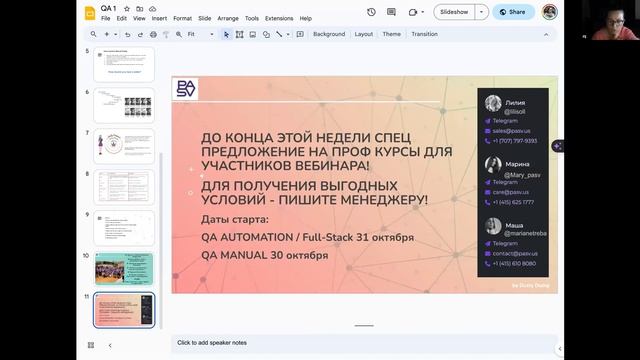This screenshot has height=360, width=640.
Task: Click the filmstrip vertical scrollbar
Action: click(x=161, y=241)
